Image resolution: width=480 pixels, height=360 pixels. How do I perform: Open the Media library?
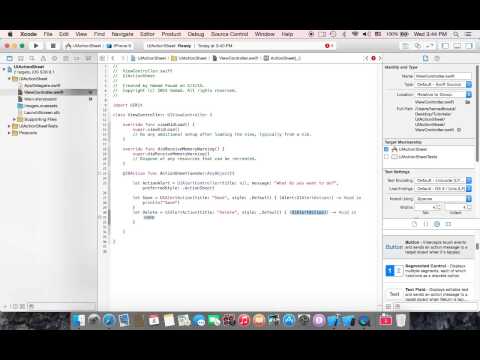tap(448, 224)
